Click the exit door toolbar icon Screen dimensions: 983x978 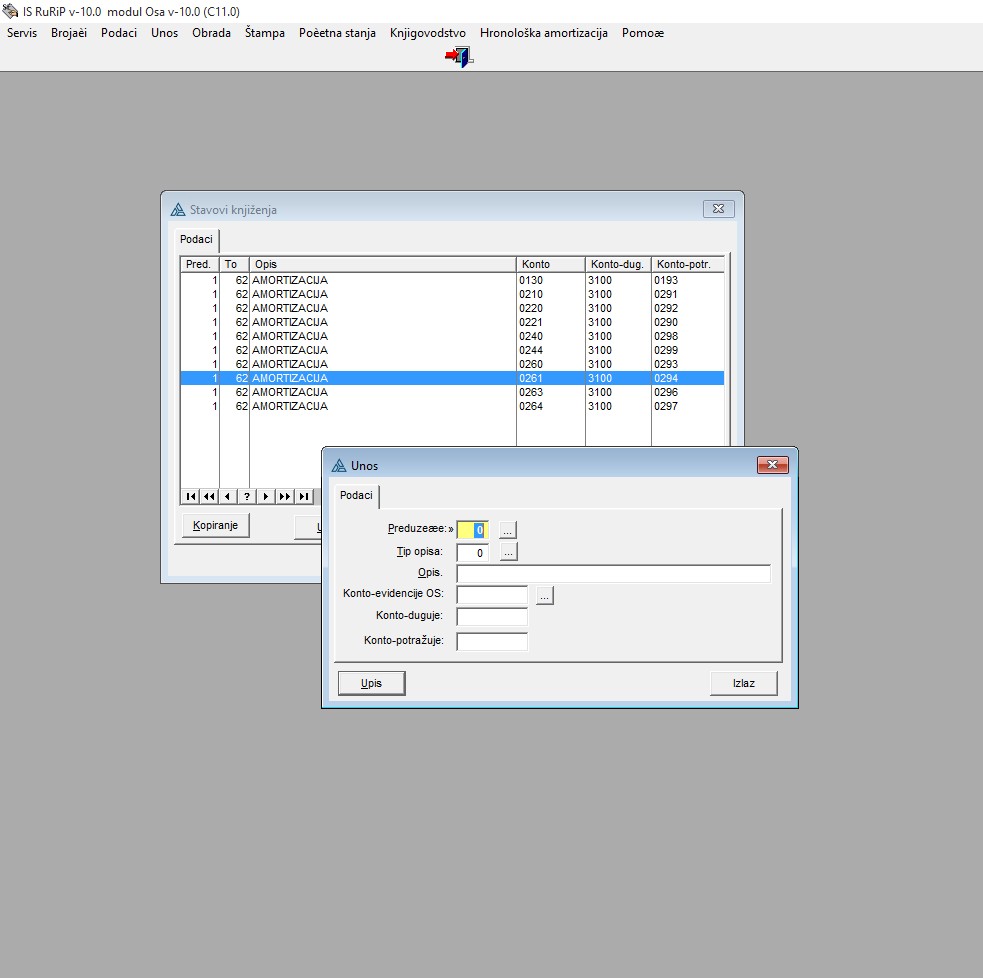459,57
